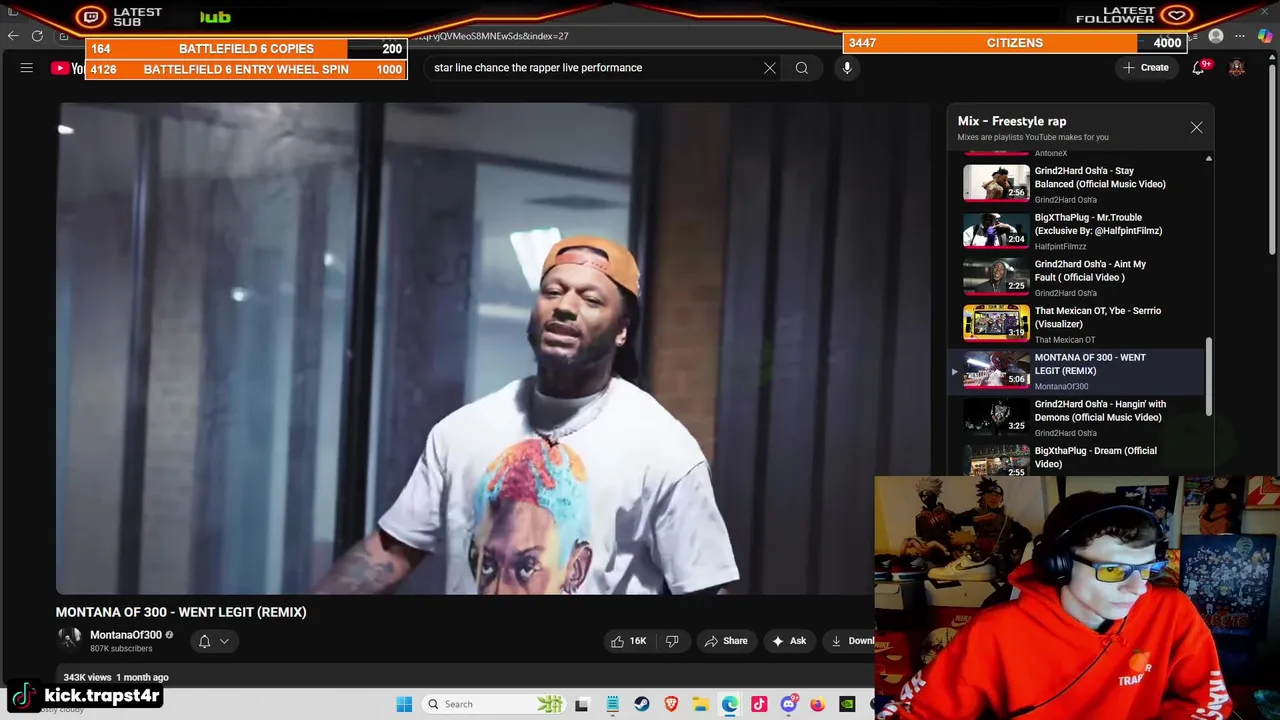Image resolution: width=1280 pixels, height=720 pixels.
Task: Open browser profile icon in toolbar
Action: click(1216, 36)
